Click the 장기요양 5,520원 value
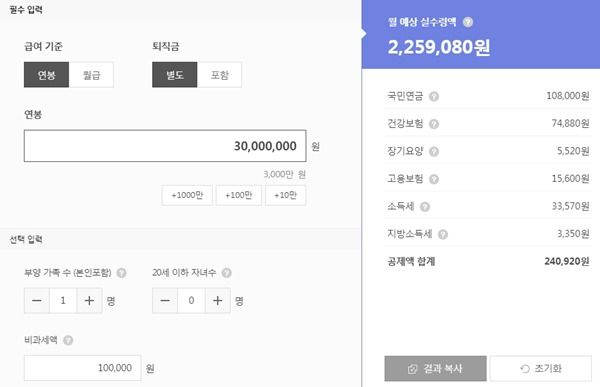This screenshot has height=387, width=600. pos(573,151)
